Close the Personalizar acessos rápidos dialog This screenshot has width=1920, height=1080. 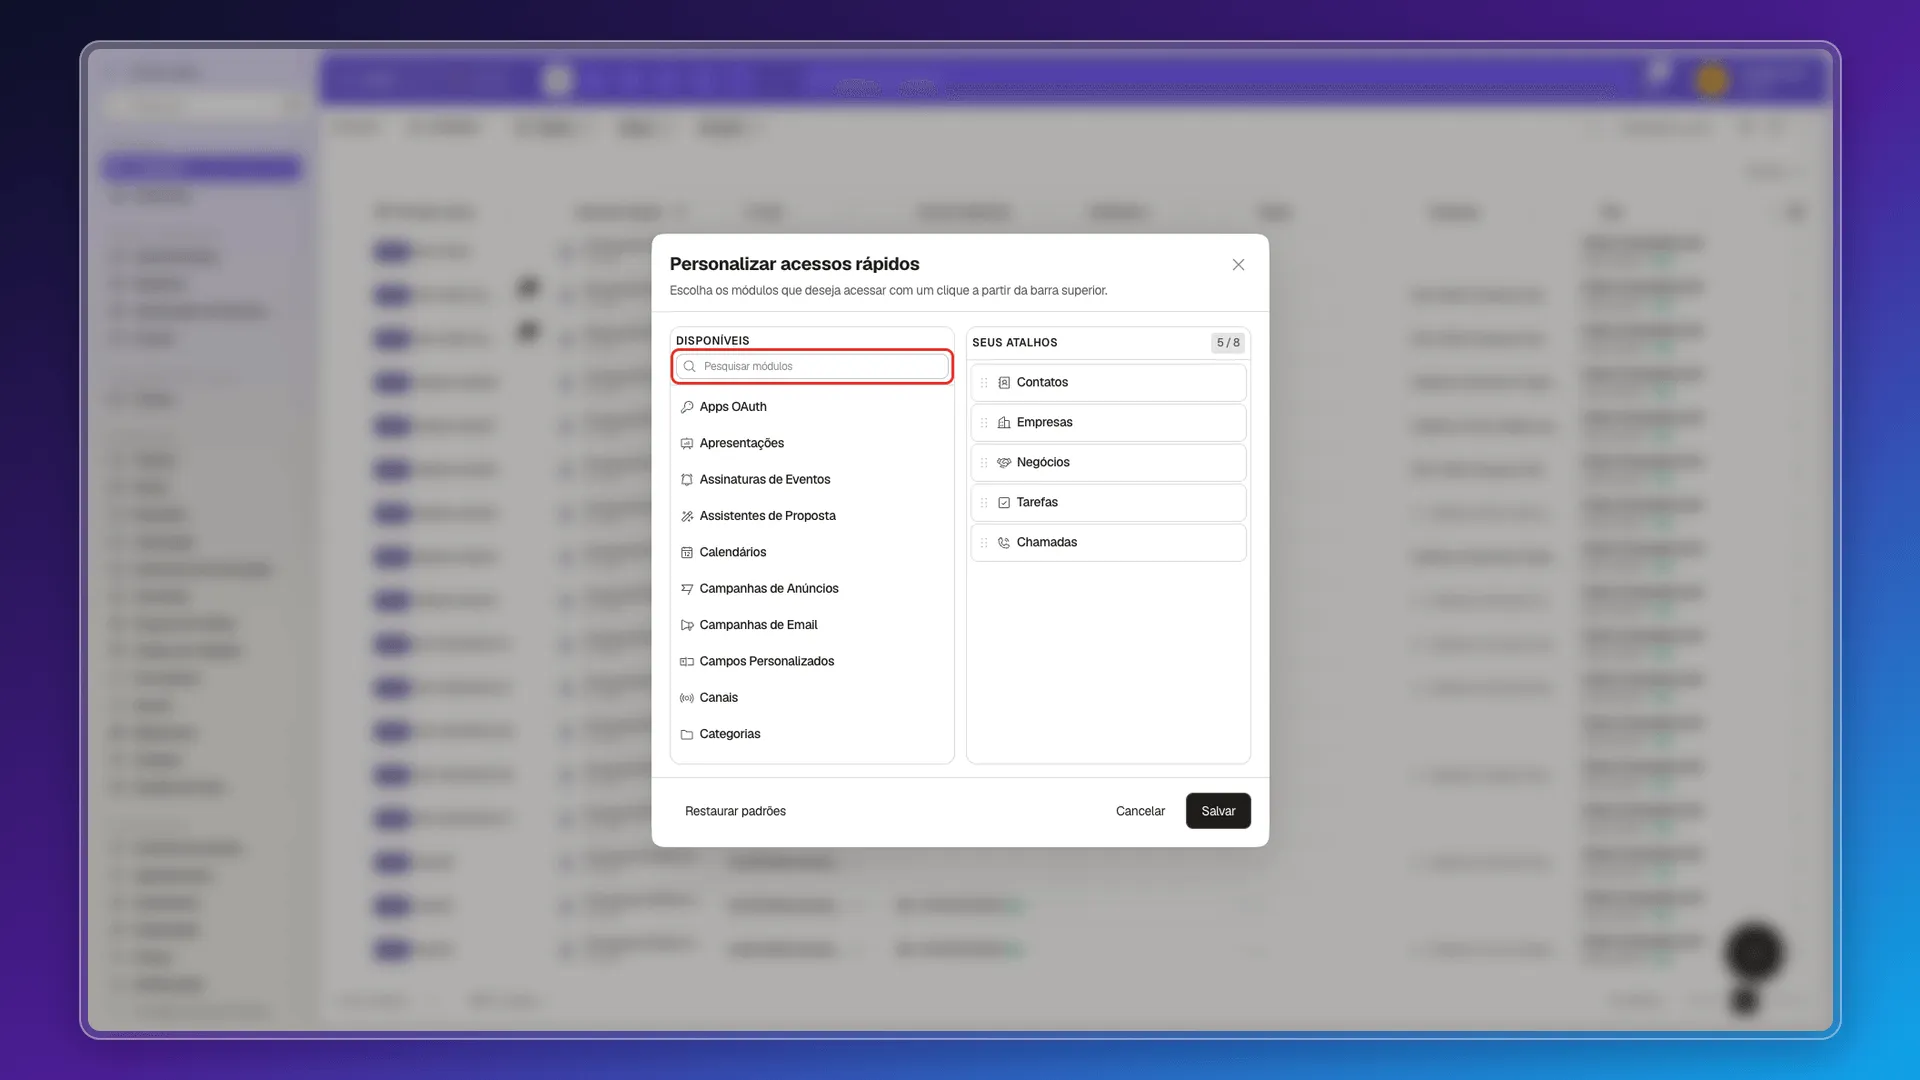tap(1238, 265)
